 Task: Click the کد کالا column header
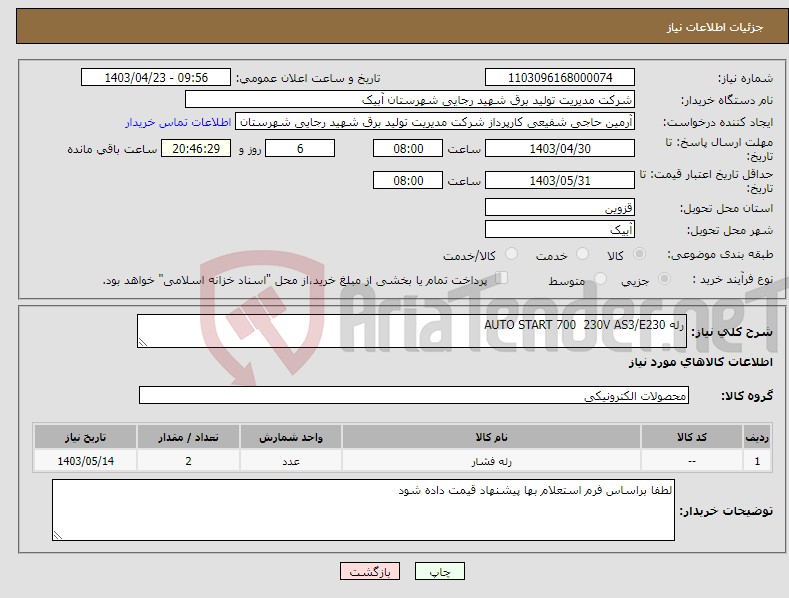[x=692, y=437]
